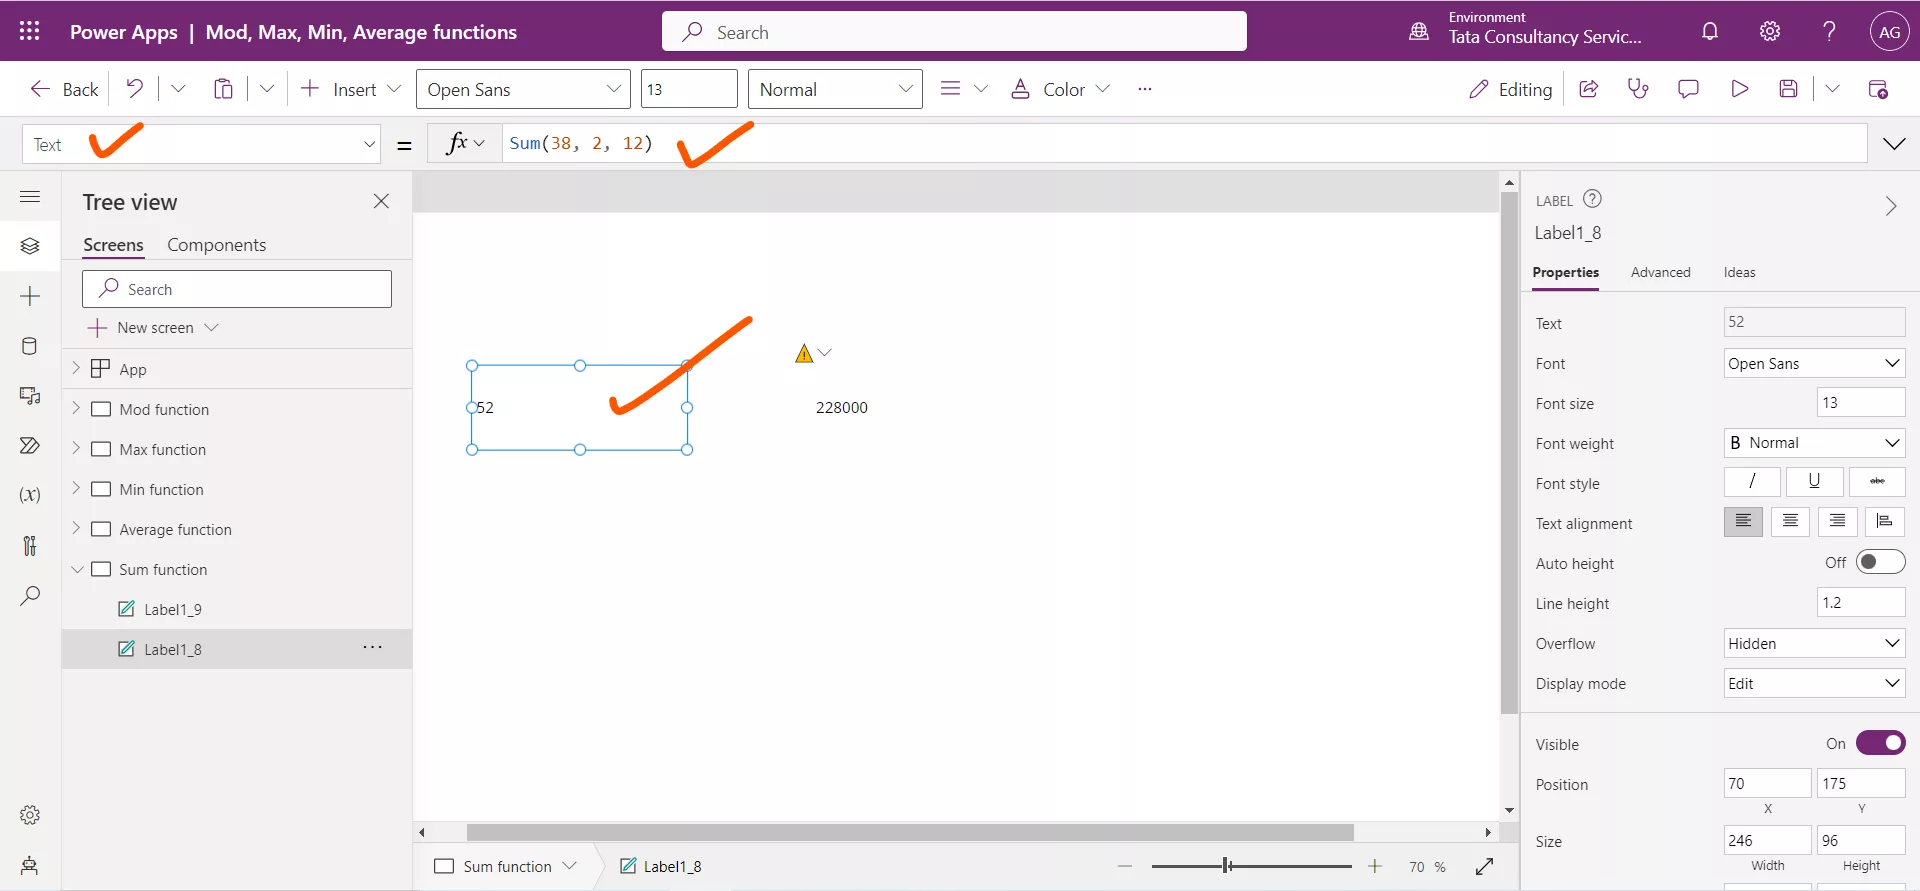The width and height of the screenshot is (1920, 891).
Task: Toggle underline font style
Action: [x=1814, y=482]
